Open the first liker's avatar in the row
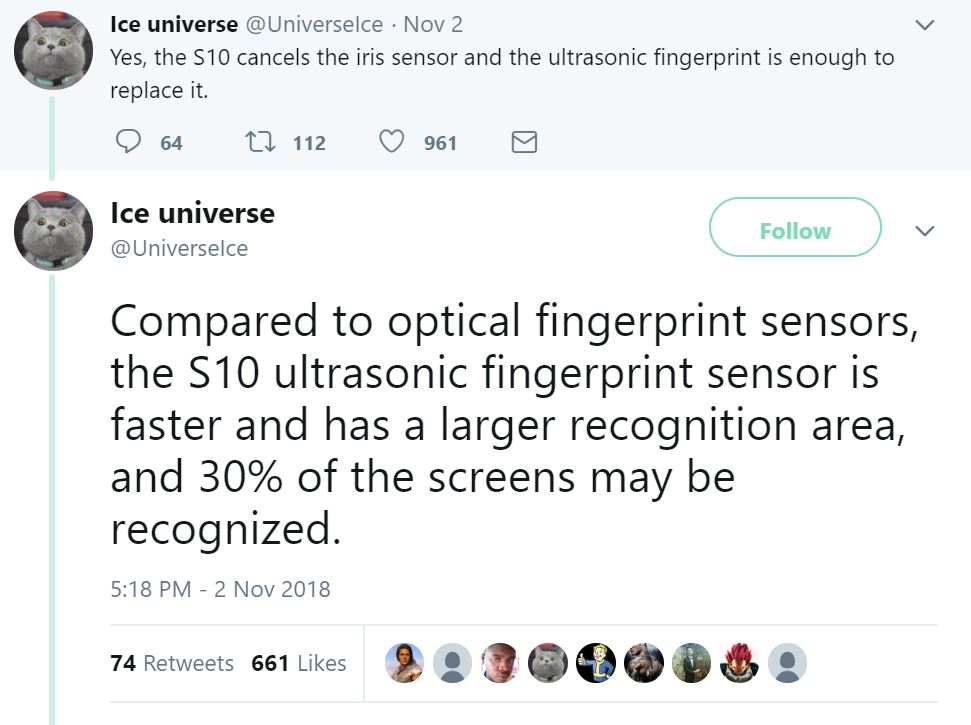Viewport: 971px width, 725px height. 404,663
